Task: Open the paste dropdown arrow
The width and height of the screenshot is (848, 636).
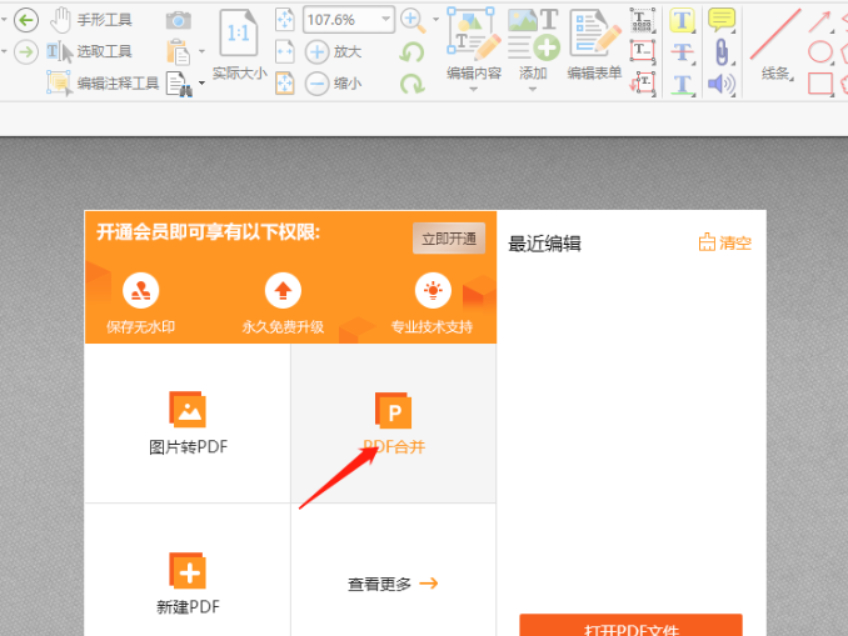Action: (202, 52)
